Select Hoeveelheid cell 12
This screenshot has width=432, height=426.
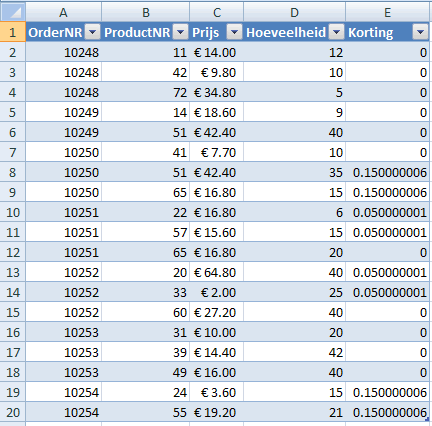(294, 52)
